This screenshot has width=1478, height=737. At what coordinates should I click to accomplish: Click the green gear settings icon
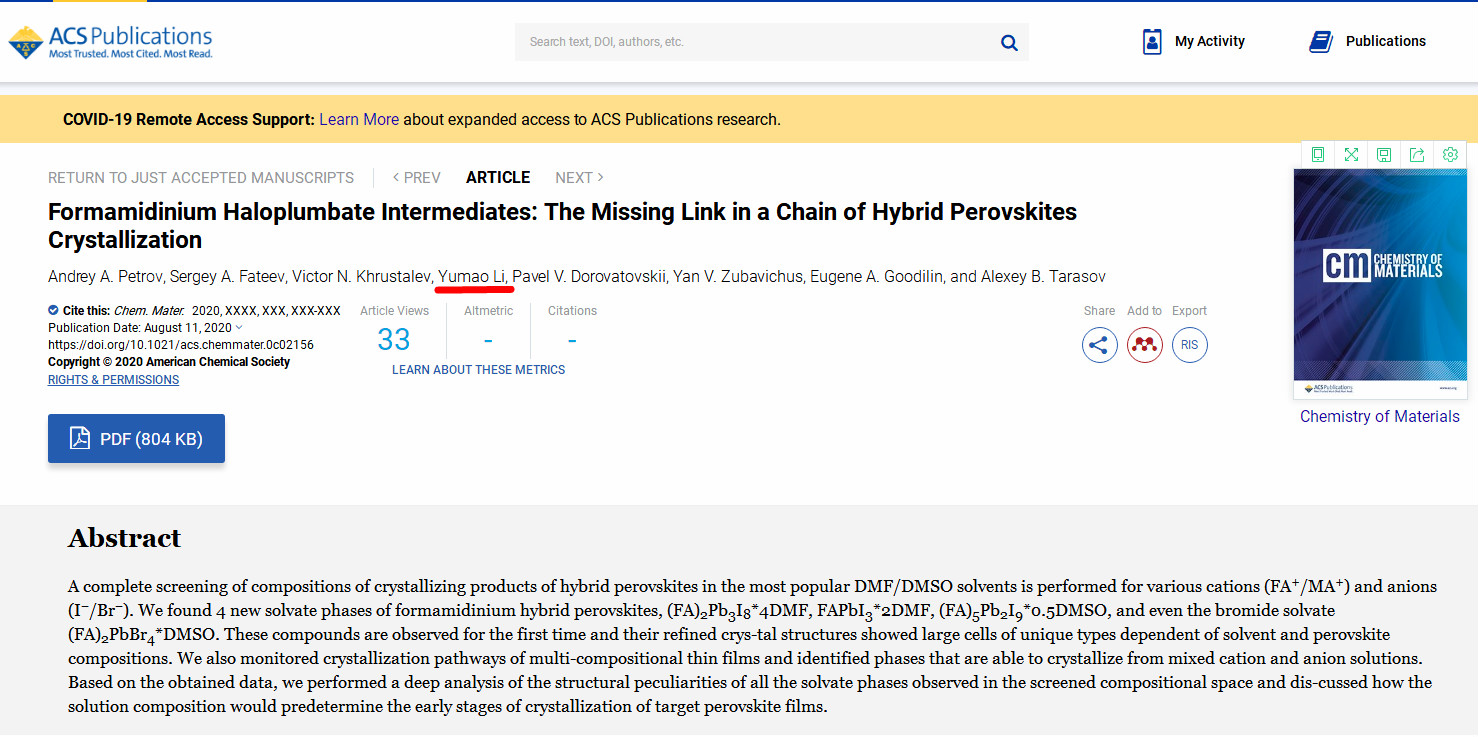(1450, 154)
